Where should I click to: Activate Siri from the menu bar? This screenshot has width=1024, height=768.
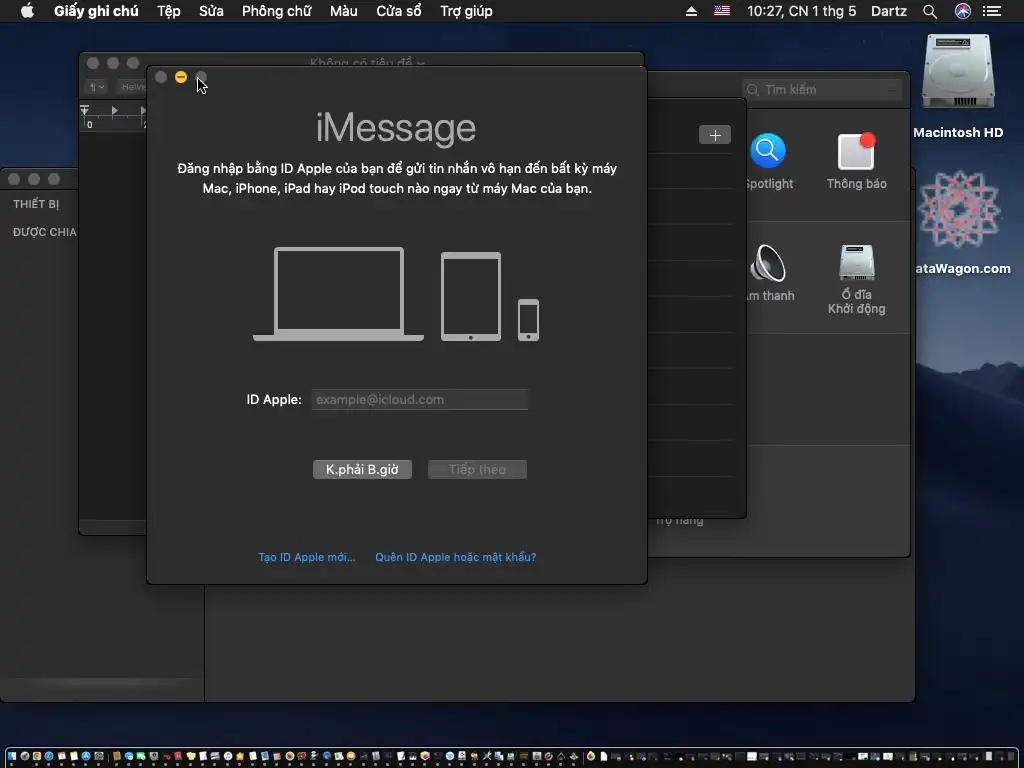click(963, 11)
